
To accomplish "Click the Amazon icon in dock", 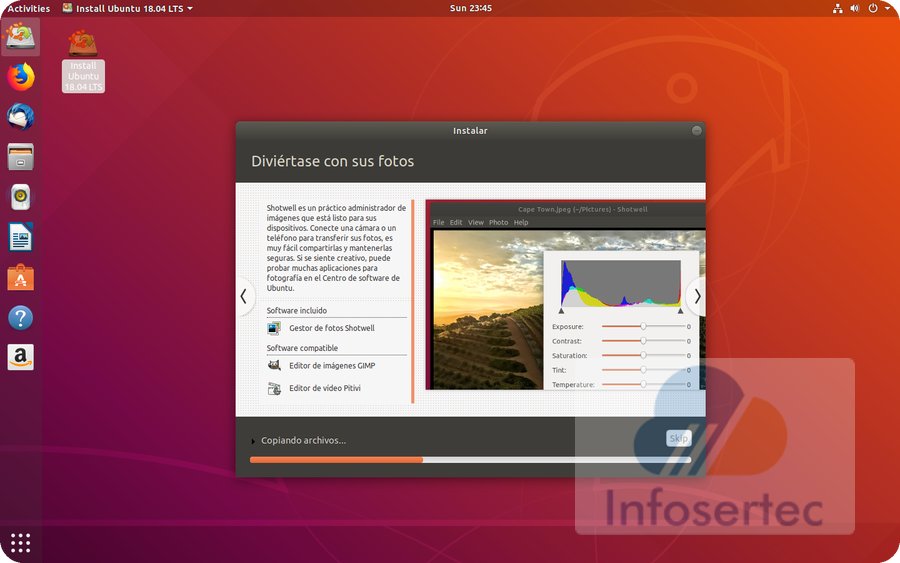I will (20, 357).
